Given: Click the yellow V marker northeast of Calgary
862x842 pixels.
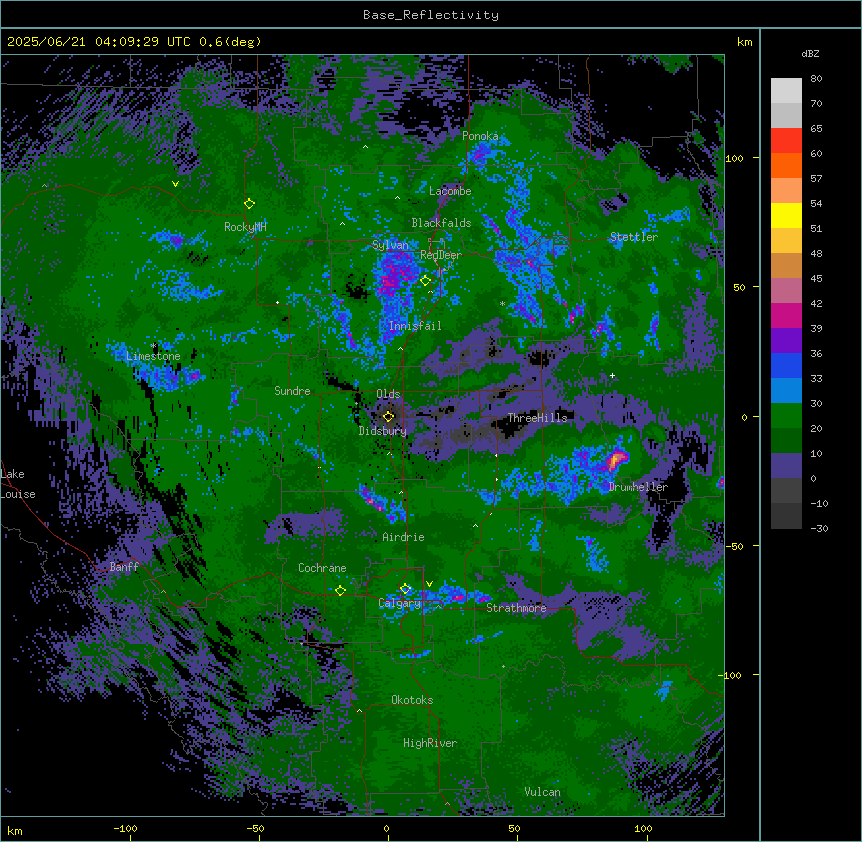Looking at the screenshot, I should (429, 584).
